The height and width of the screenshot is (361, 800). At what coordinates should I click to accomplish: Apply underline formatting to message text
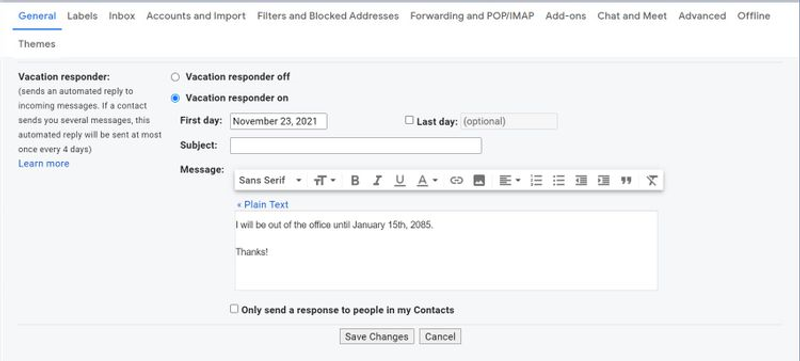click(x=400, y=180)
